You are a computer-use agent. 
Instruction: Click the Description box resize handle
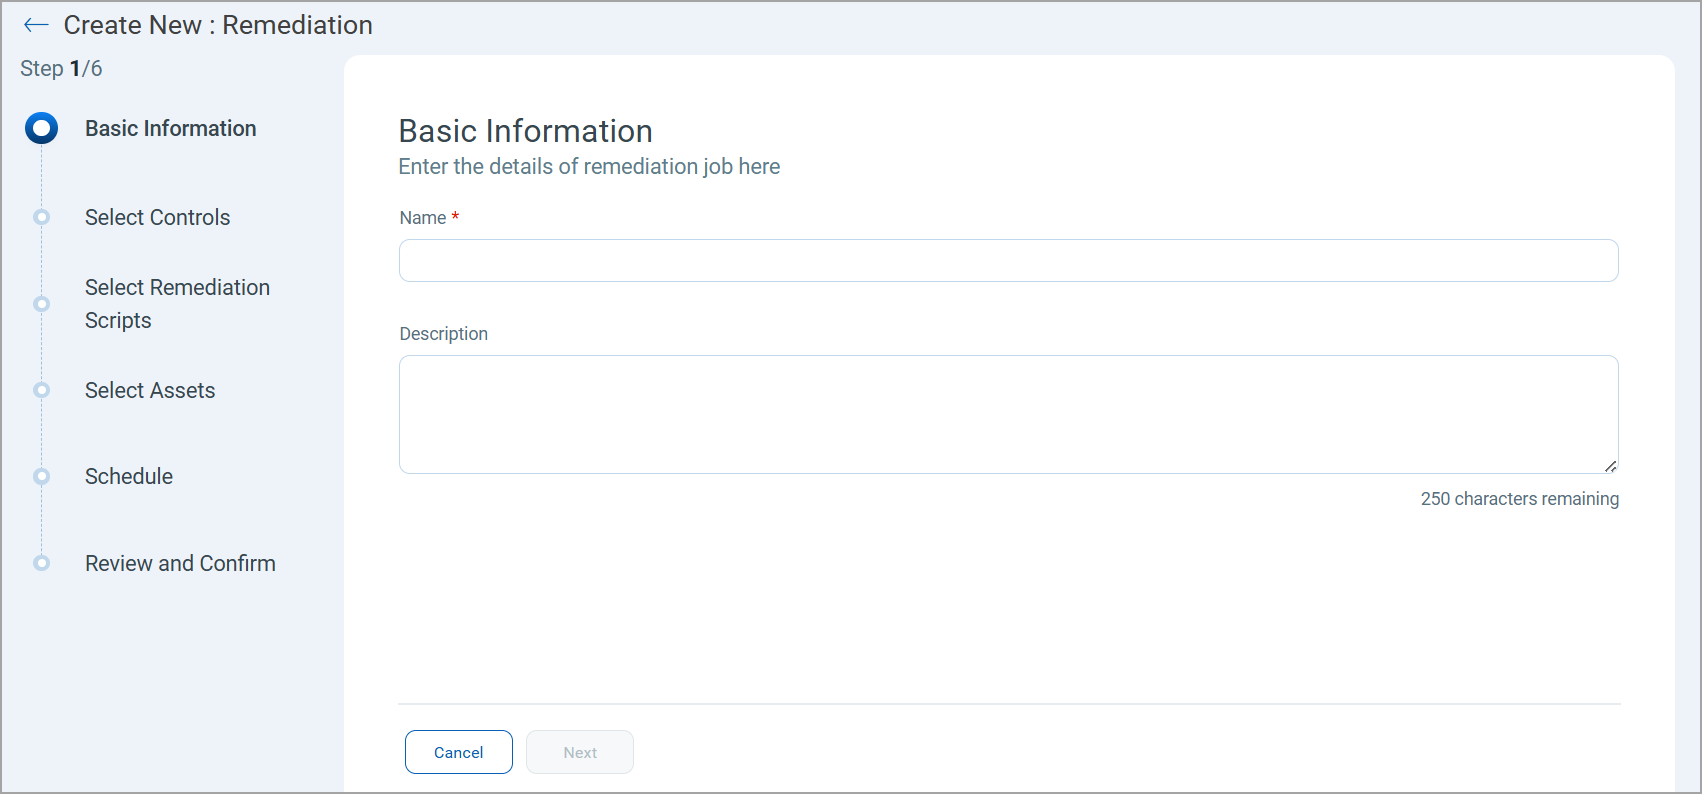pyautogui.click(x=1610, y=466)
